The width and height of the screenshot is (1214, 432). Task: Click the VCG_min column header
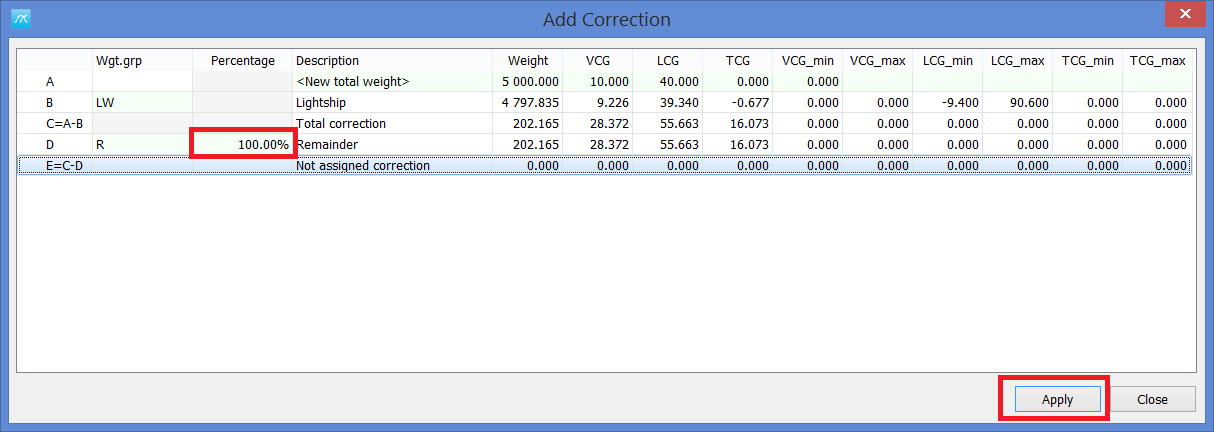pyautogui.click(x=807, y=61)
